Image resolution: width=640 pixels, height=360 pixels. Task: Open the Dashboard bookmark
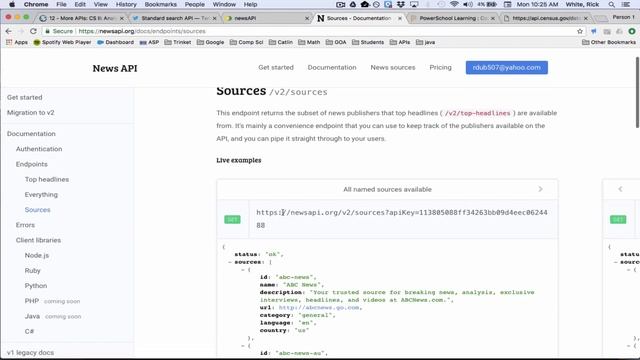pos(116,42)
